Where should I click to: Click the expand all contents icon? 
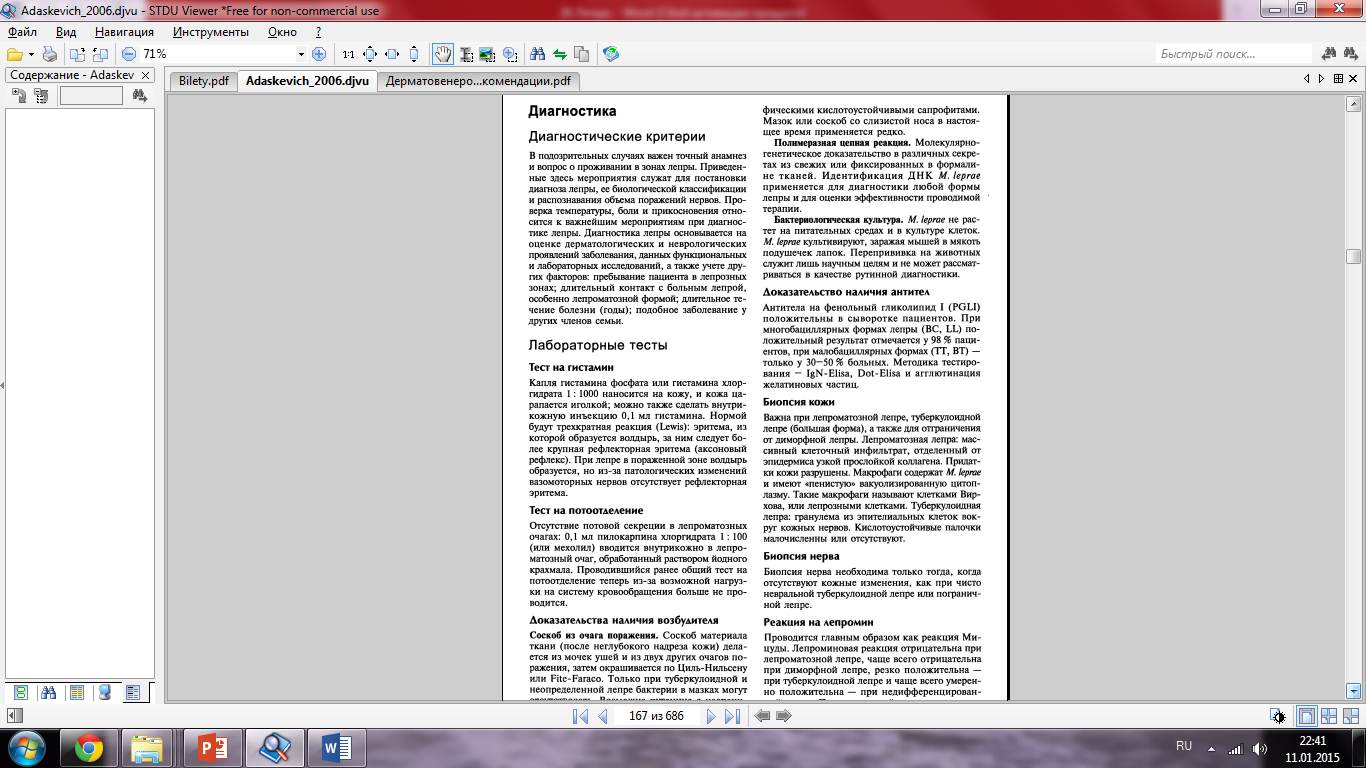tap(19, 96)
